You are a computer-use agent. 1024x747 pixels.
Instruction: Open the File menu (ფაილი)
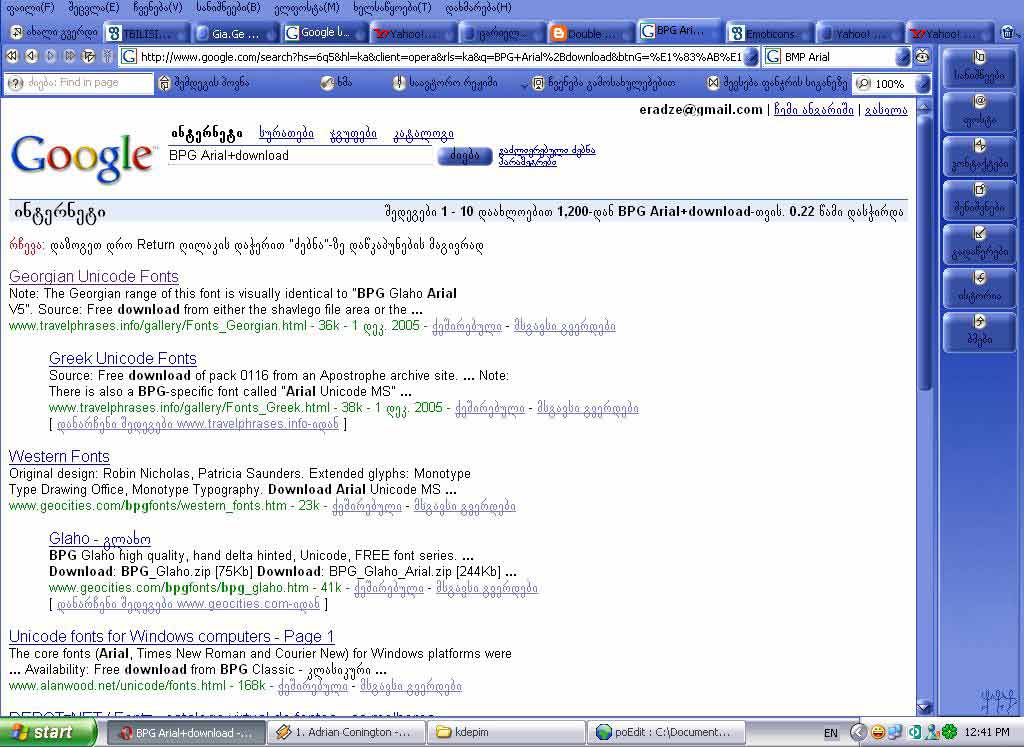pos(29,8)
